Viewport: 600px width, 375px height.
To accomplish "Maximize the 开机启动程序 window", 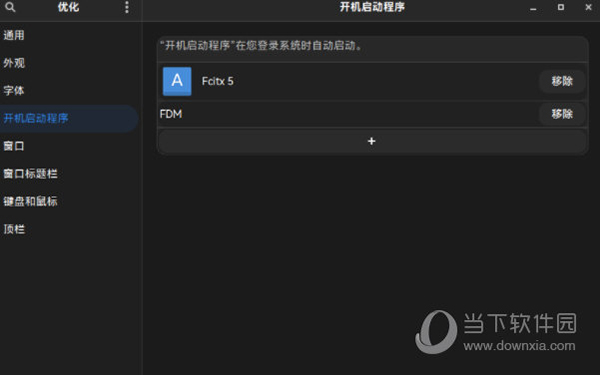I will click(x=561, y=7).
